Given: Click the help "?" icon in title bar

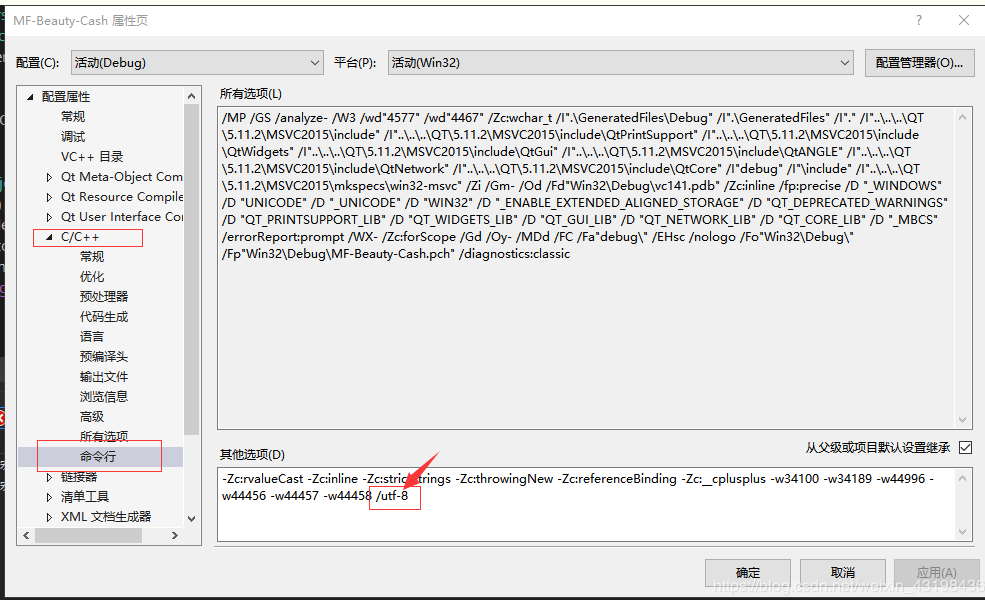Looking at the screenshot, I should (x=918, y=20).
